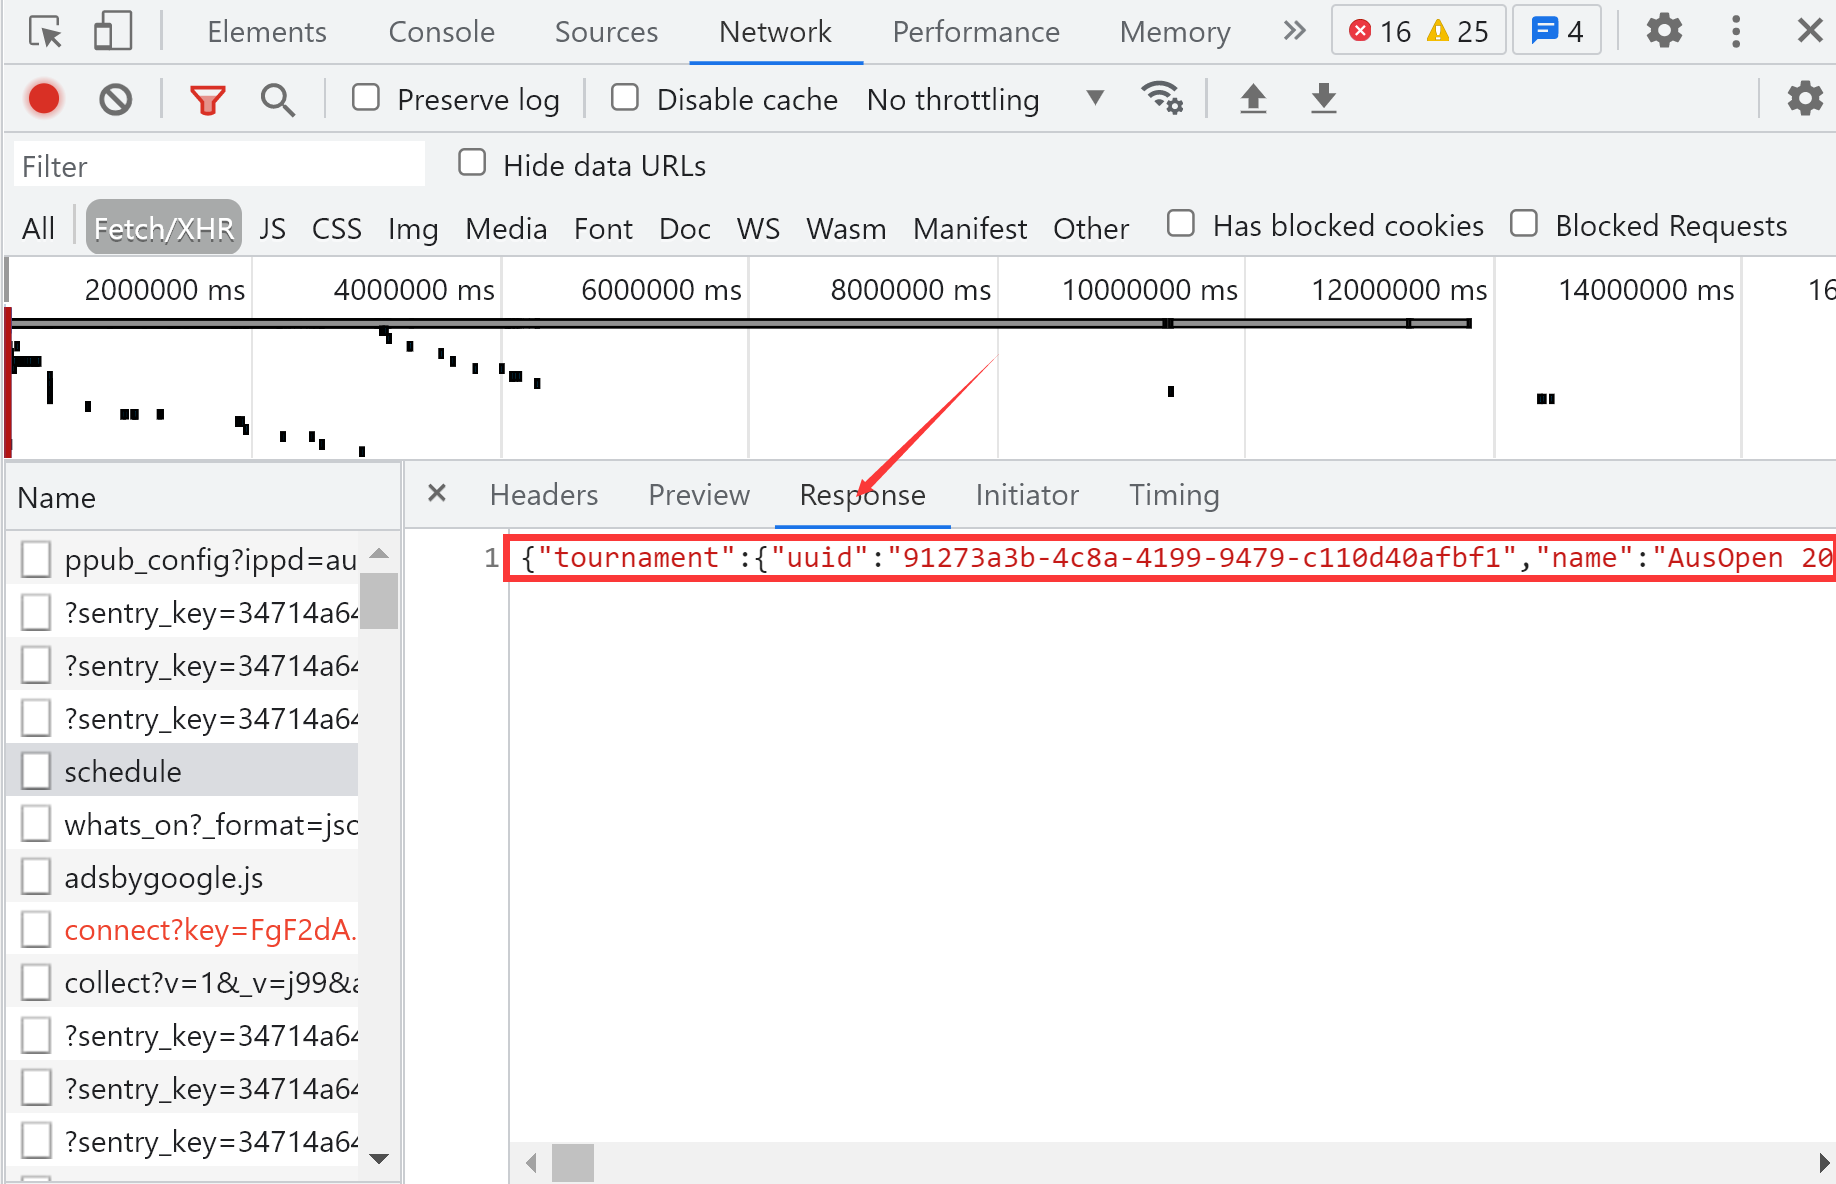Open network conditions wifi icon
The image size is (1836, 1184).
click(1162, 98)
